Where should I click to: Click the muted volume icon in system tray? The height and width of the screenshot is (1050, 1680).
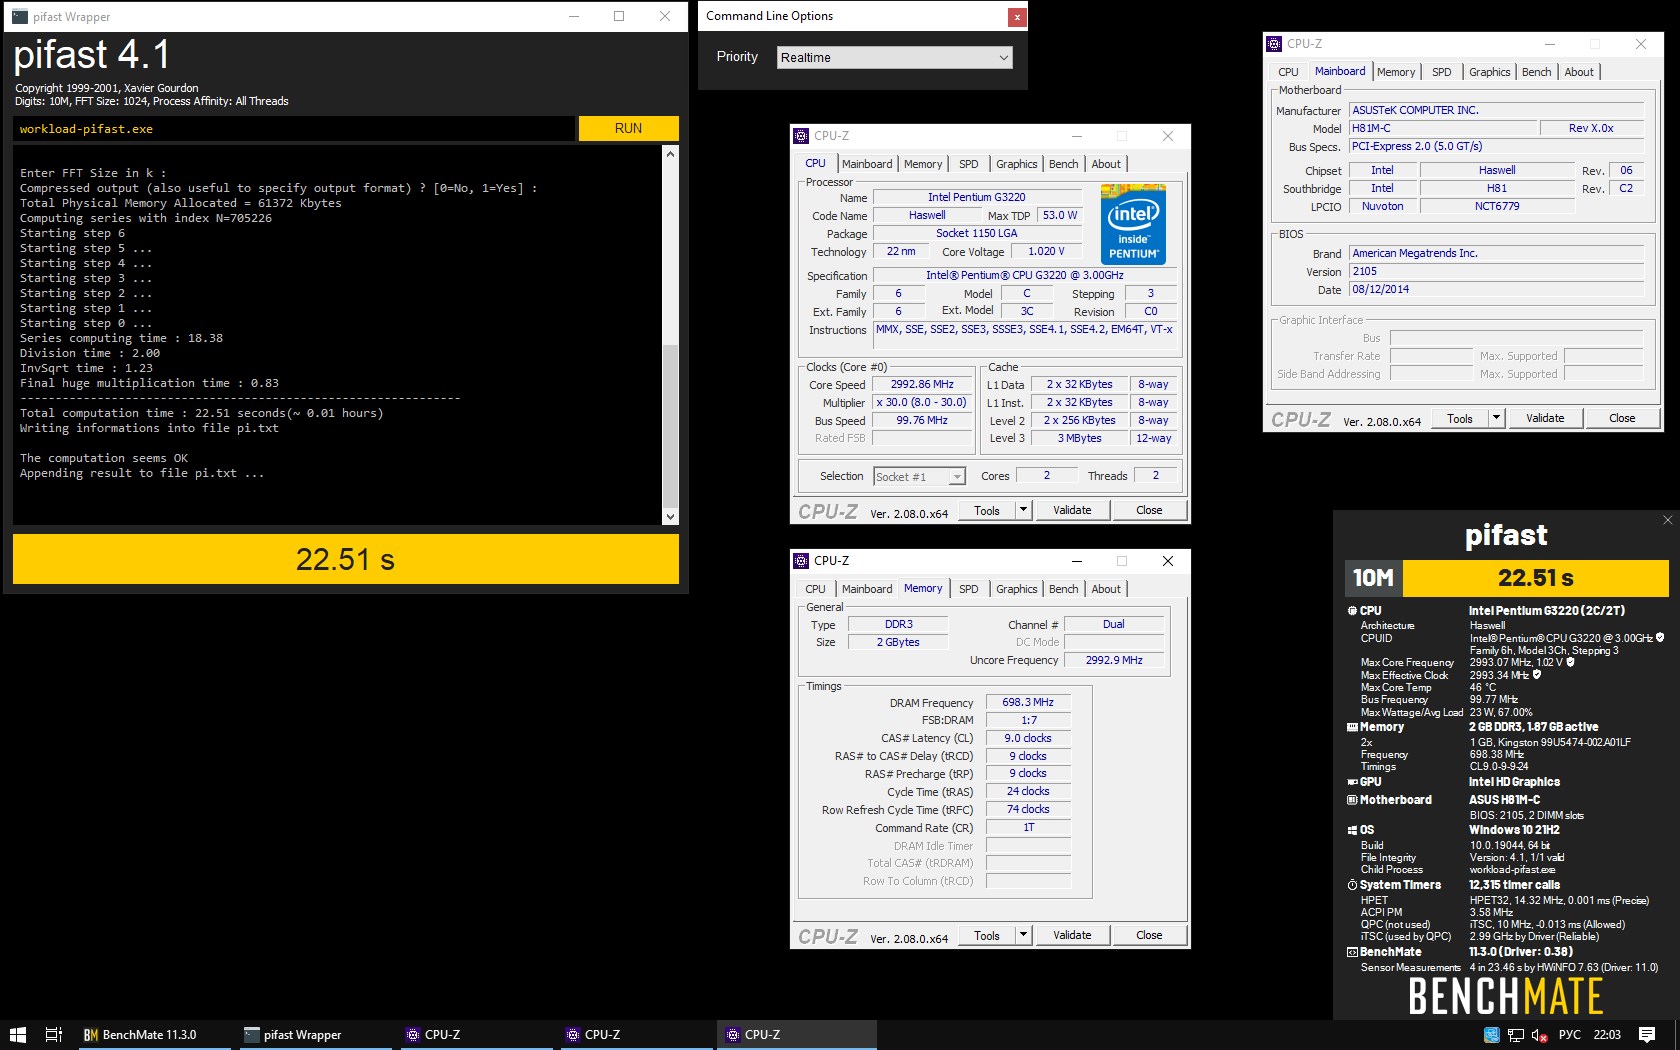pyautogui.click(x=1539, y=1035)
